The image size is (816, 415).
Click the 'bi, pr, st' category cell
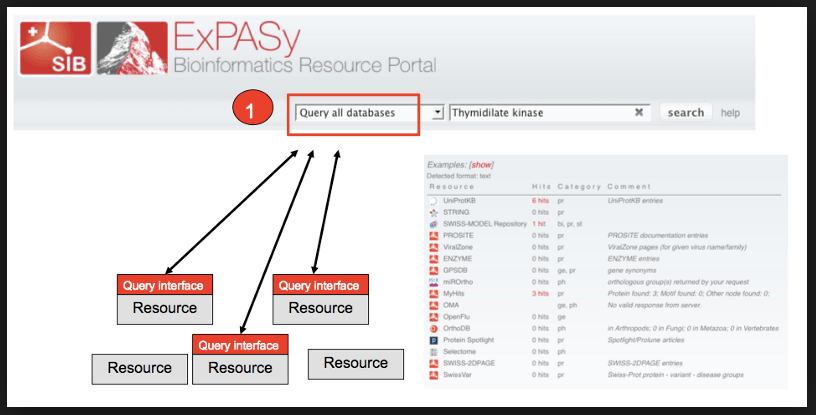coord(570,224)
